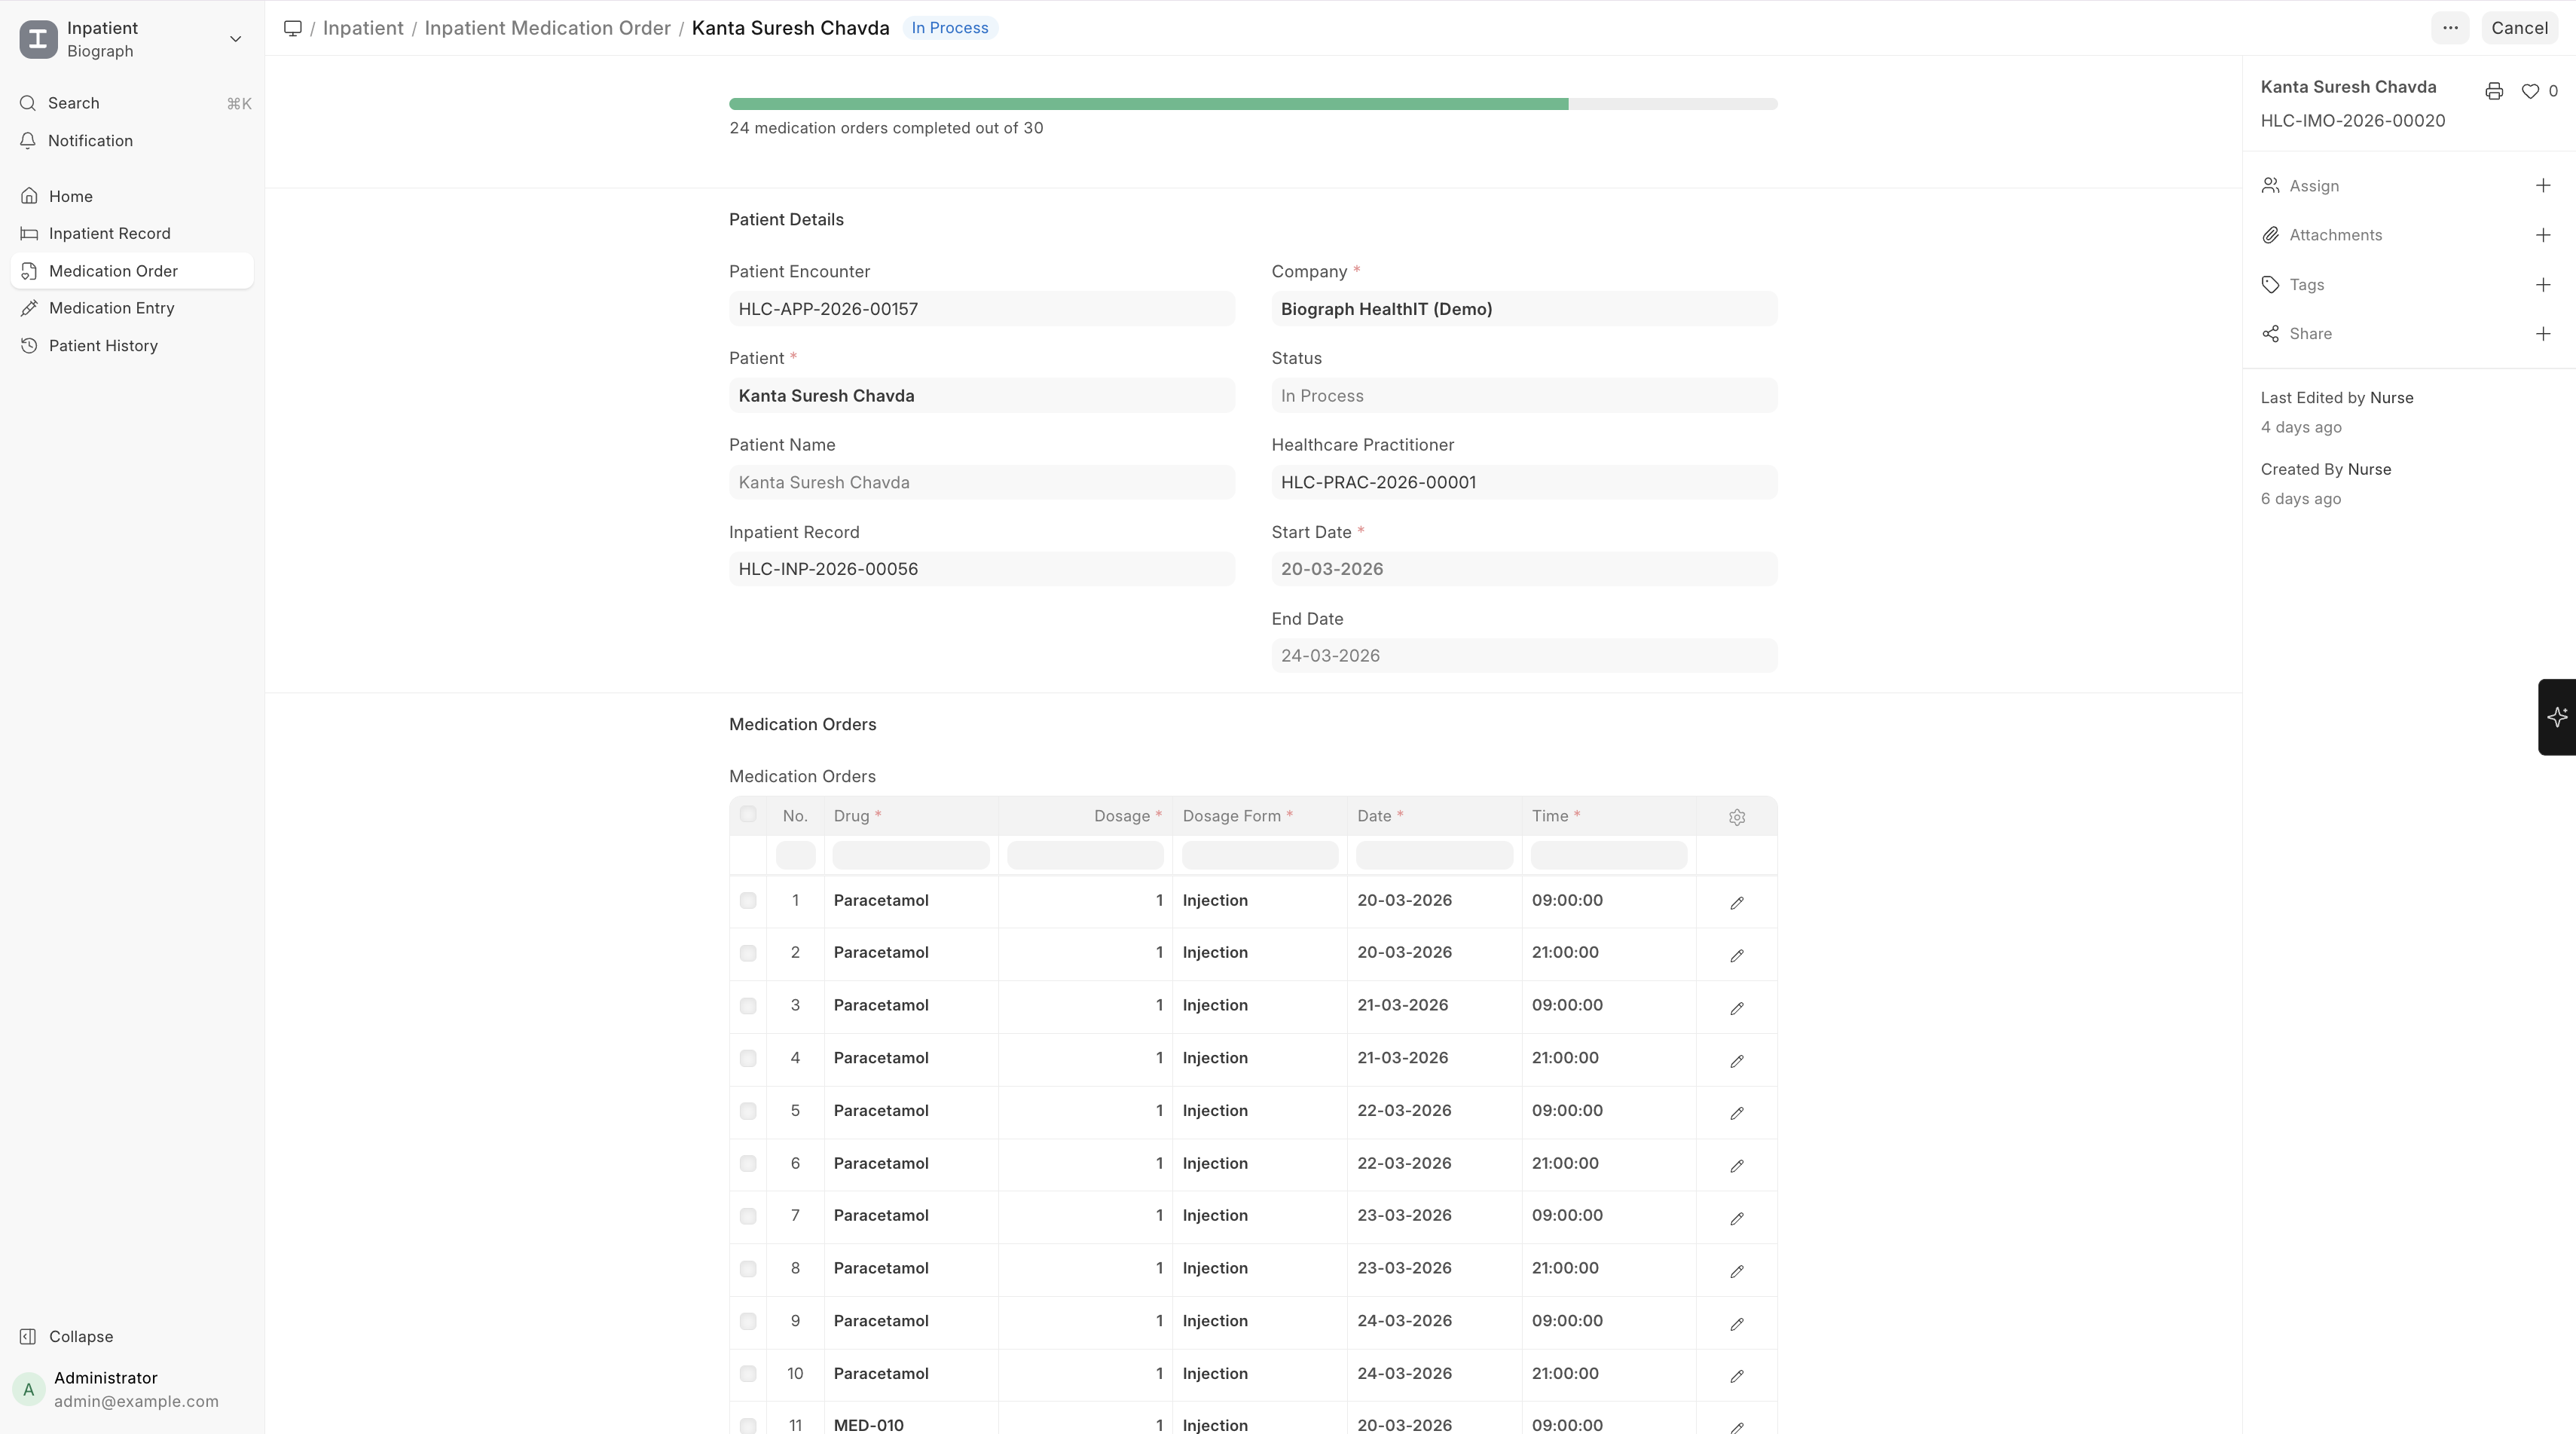Open Medication Entry in sidebar
Screen dimensions: 2576x1434
[111, 308]
